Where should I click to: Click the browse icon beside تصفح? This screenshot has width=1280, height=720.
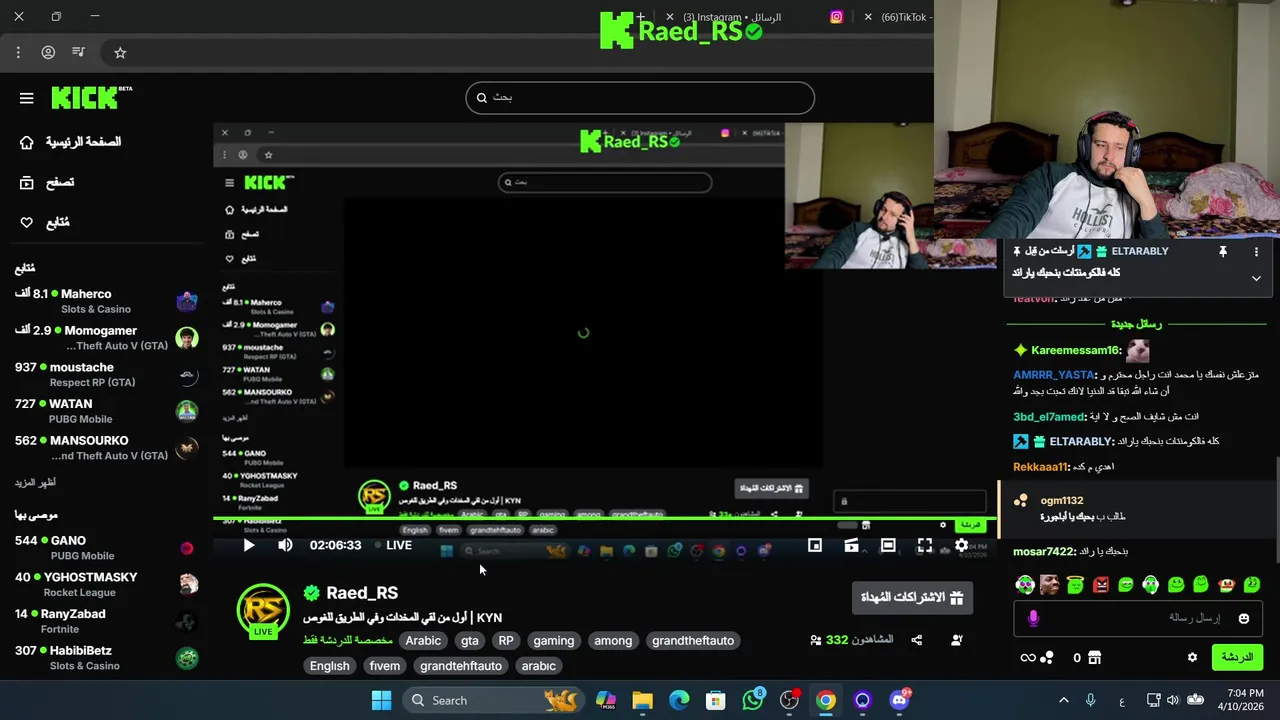pos(27,182)
